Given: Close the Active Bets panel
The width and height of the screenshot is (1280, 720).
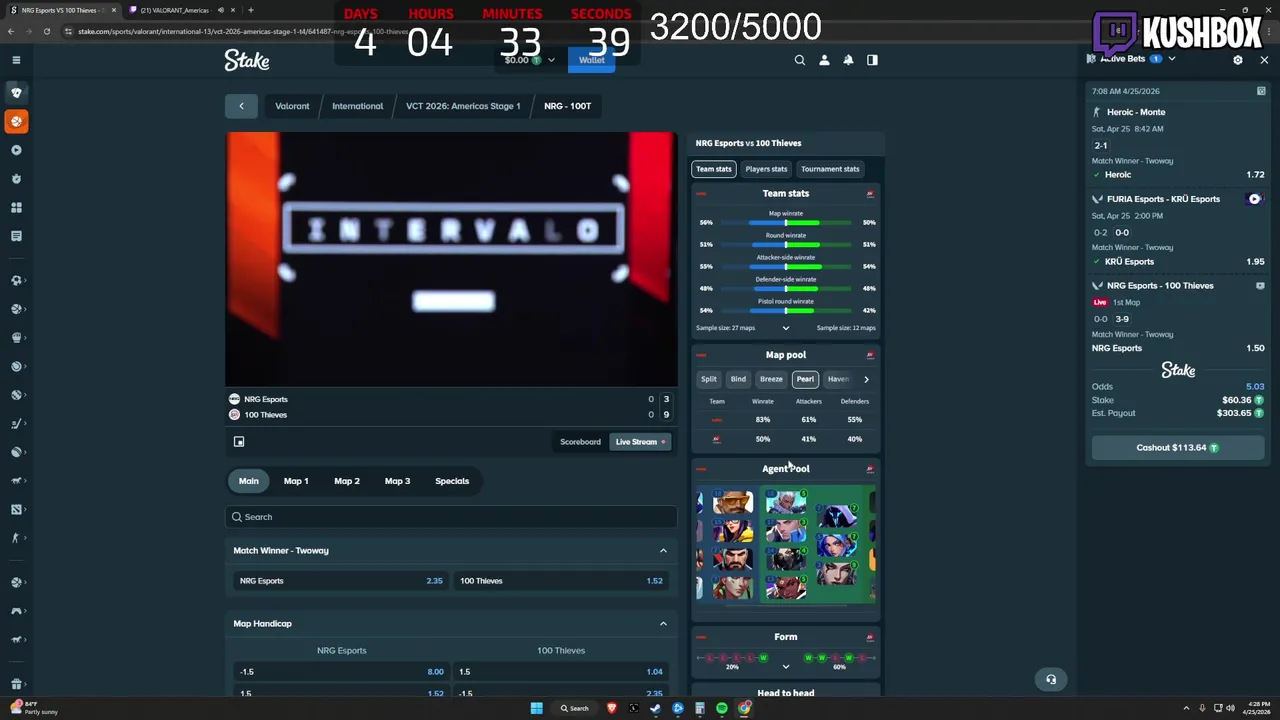Looking at the screenshot, I should click(1264, 60).
